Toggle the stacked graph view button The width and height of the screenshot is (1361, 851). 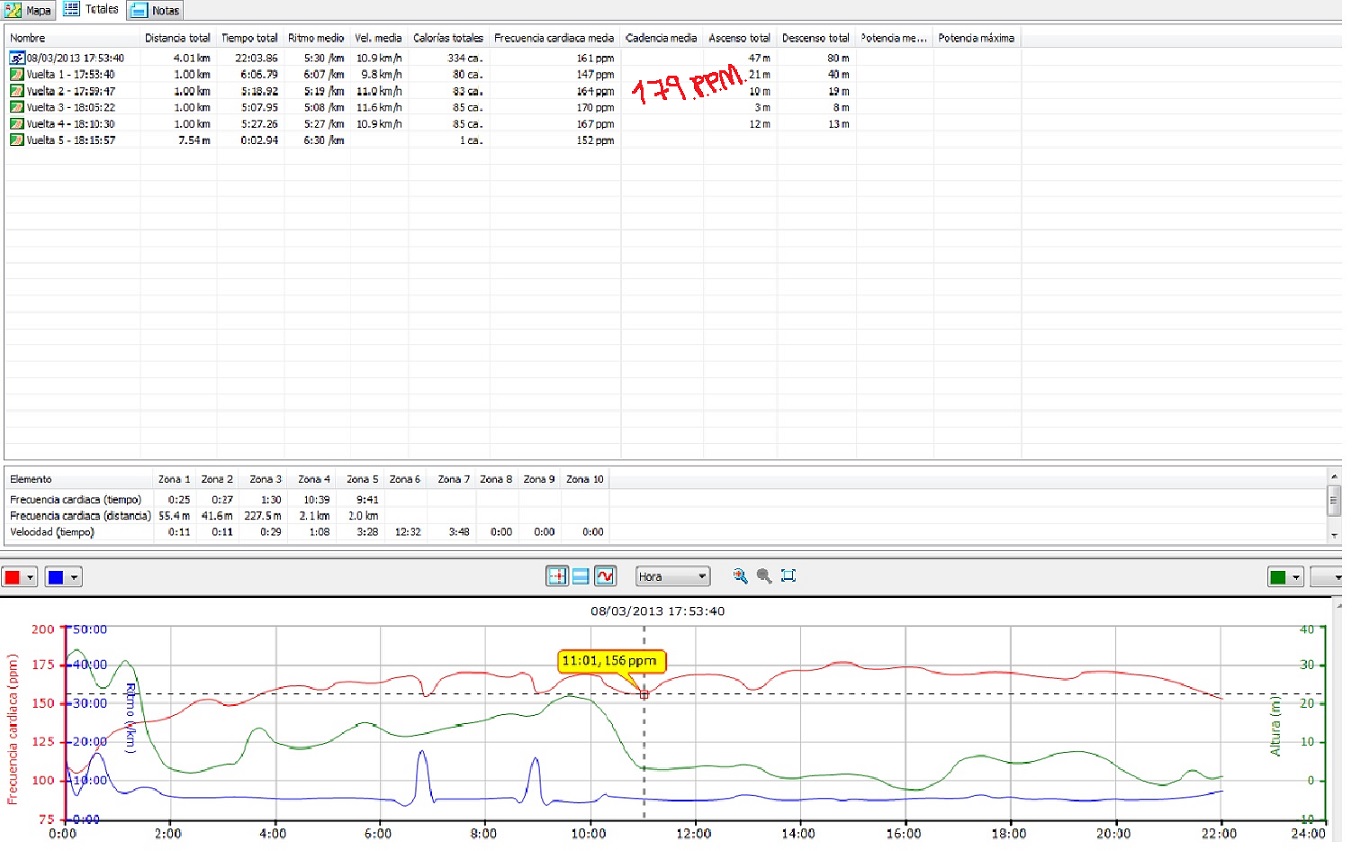(x=581, y=576)
